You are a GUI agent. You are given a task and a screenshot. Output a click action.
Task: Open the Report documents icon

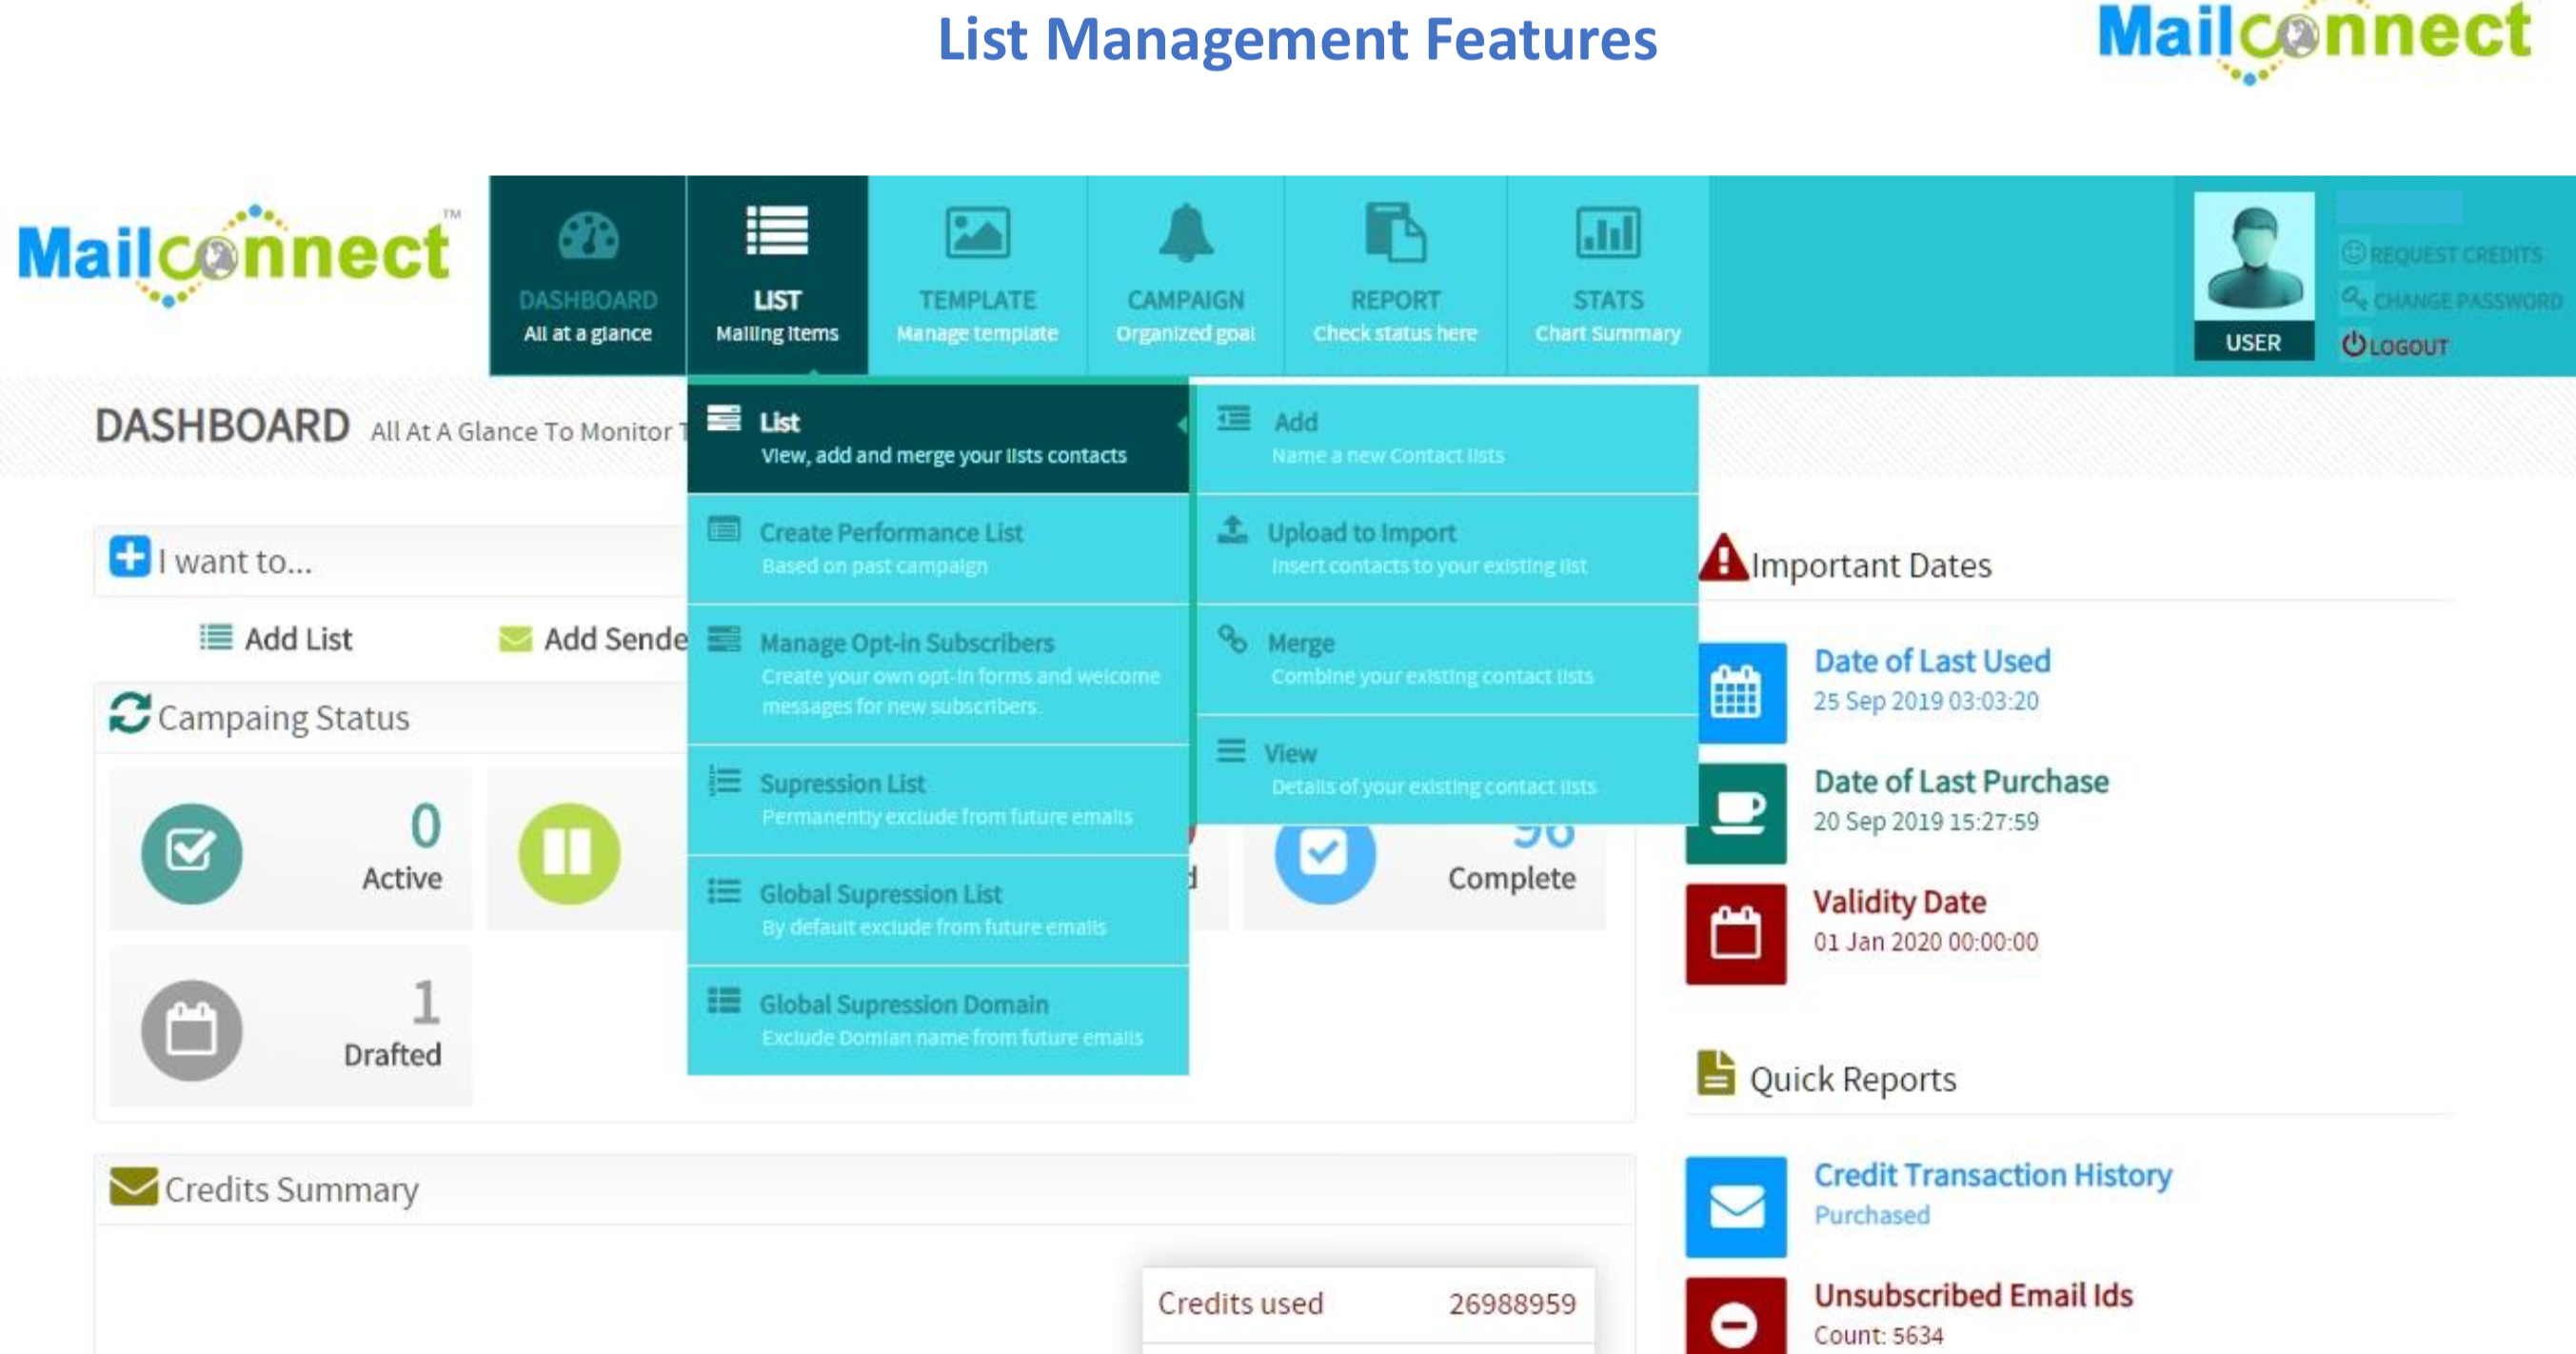[x=1395, y=232]
